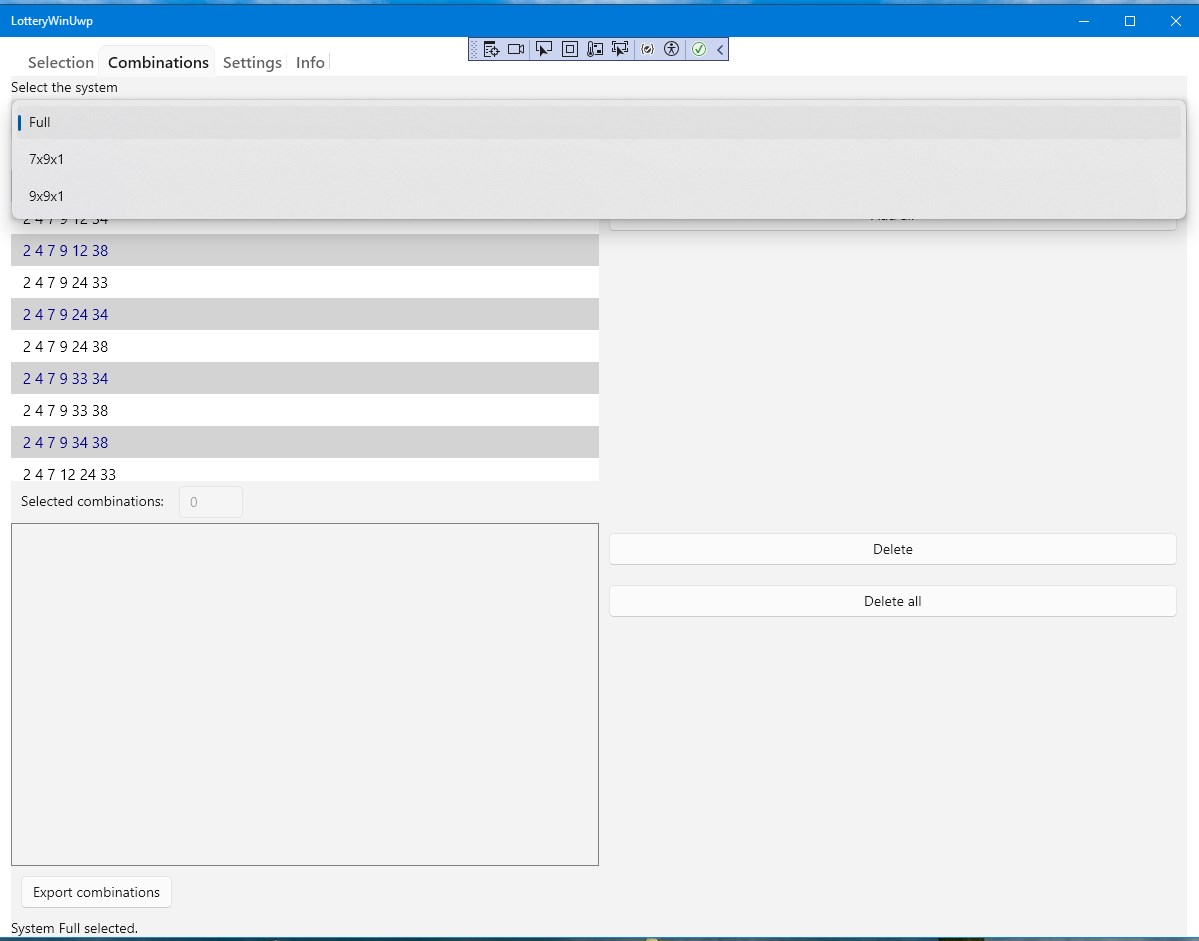
Task: Close the LotteryWinUwp window
Action: click(1176, 21)
